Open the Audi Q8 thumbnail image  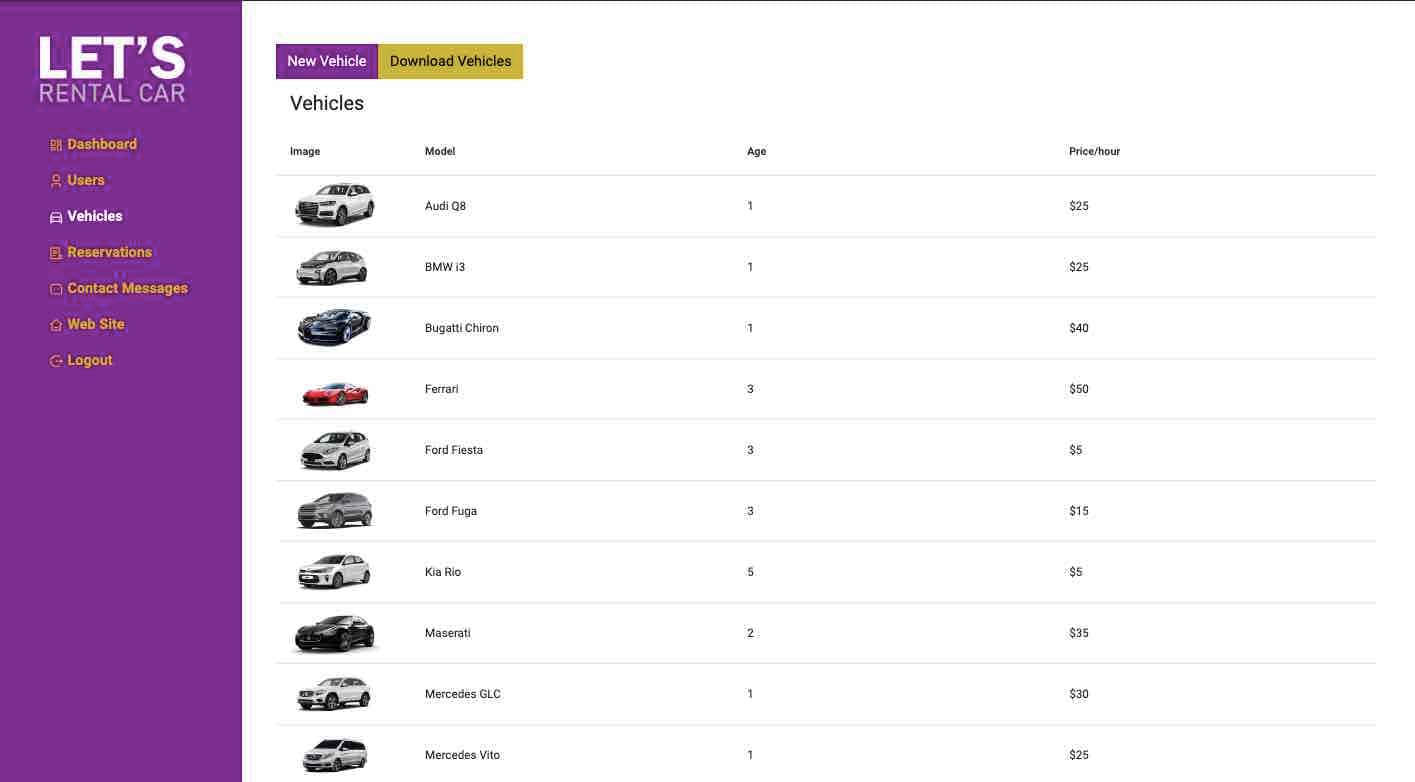point(335,206)
